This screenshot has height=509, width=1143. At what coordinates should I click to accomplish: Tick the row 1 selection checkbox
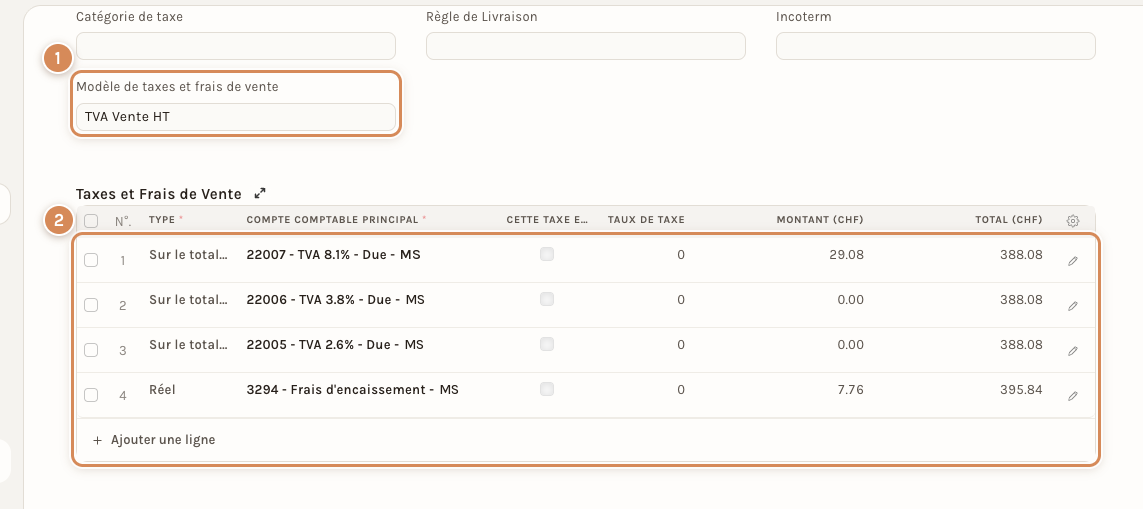click(91, 260)
